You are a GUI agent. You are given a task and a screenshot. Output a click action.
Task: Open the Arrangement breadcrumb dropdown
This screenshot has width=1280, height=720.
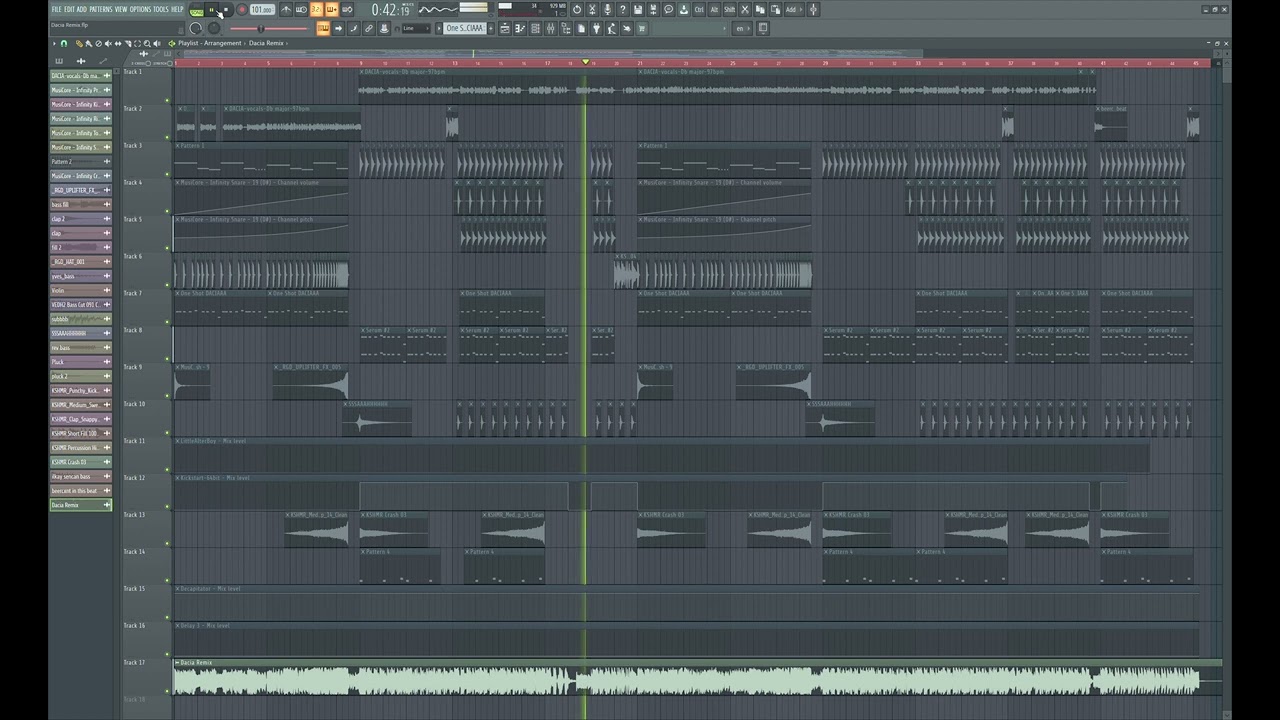click(222, 43)
